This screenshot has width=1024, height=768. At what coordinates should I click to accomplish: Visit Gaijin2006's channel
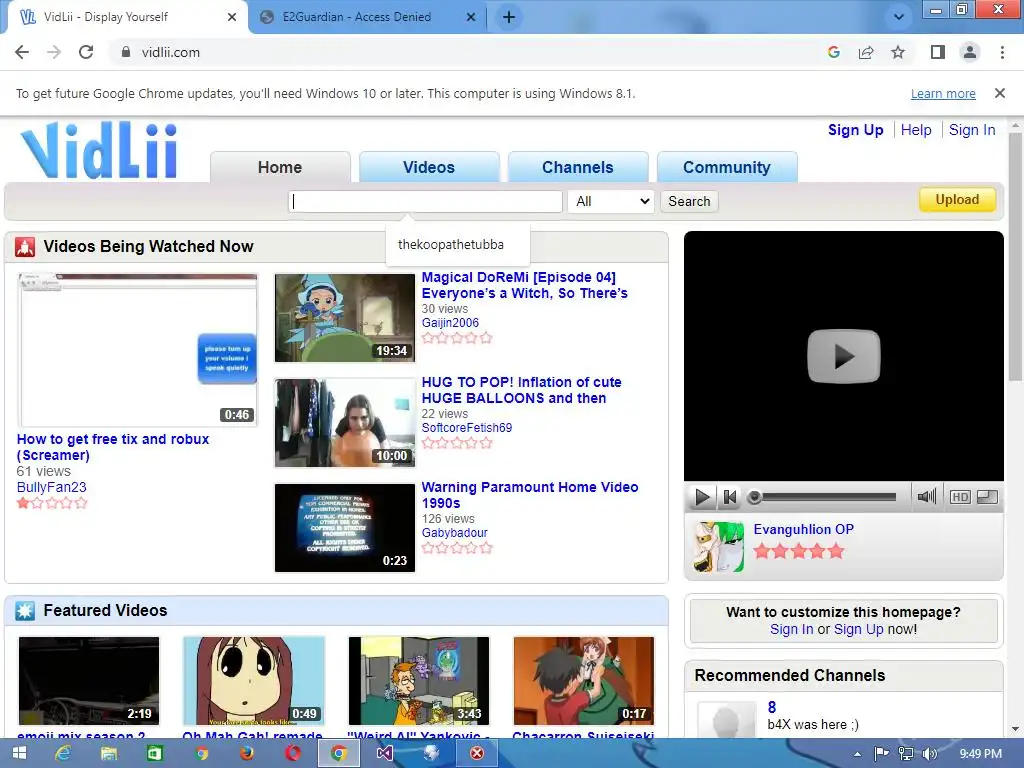tap(450, 323)
